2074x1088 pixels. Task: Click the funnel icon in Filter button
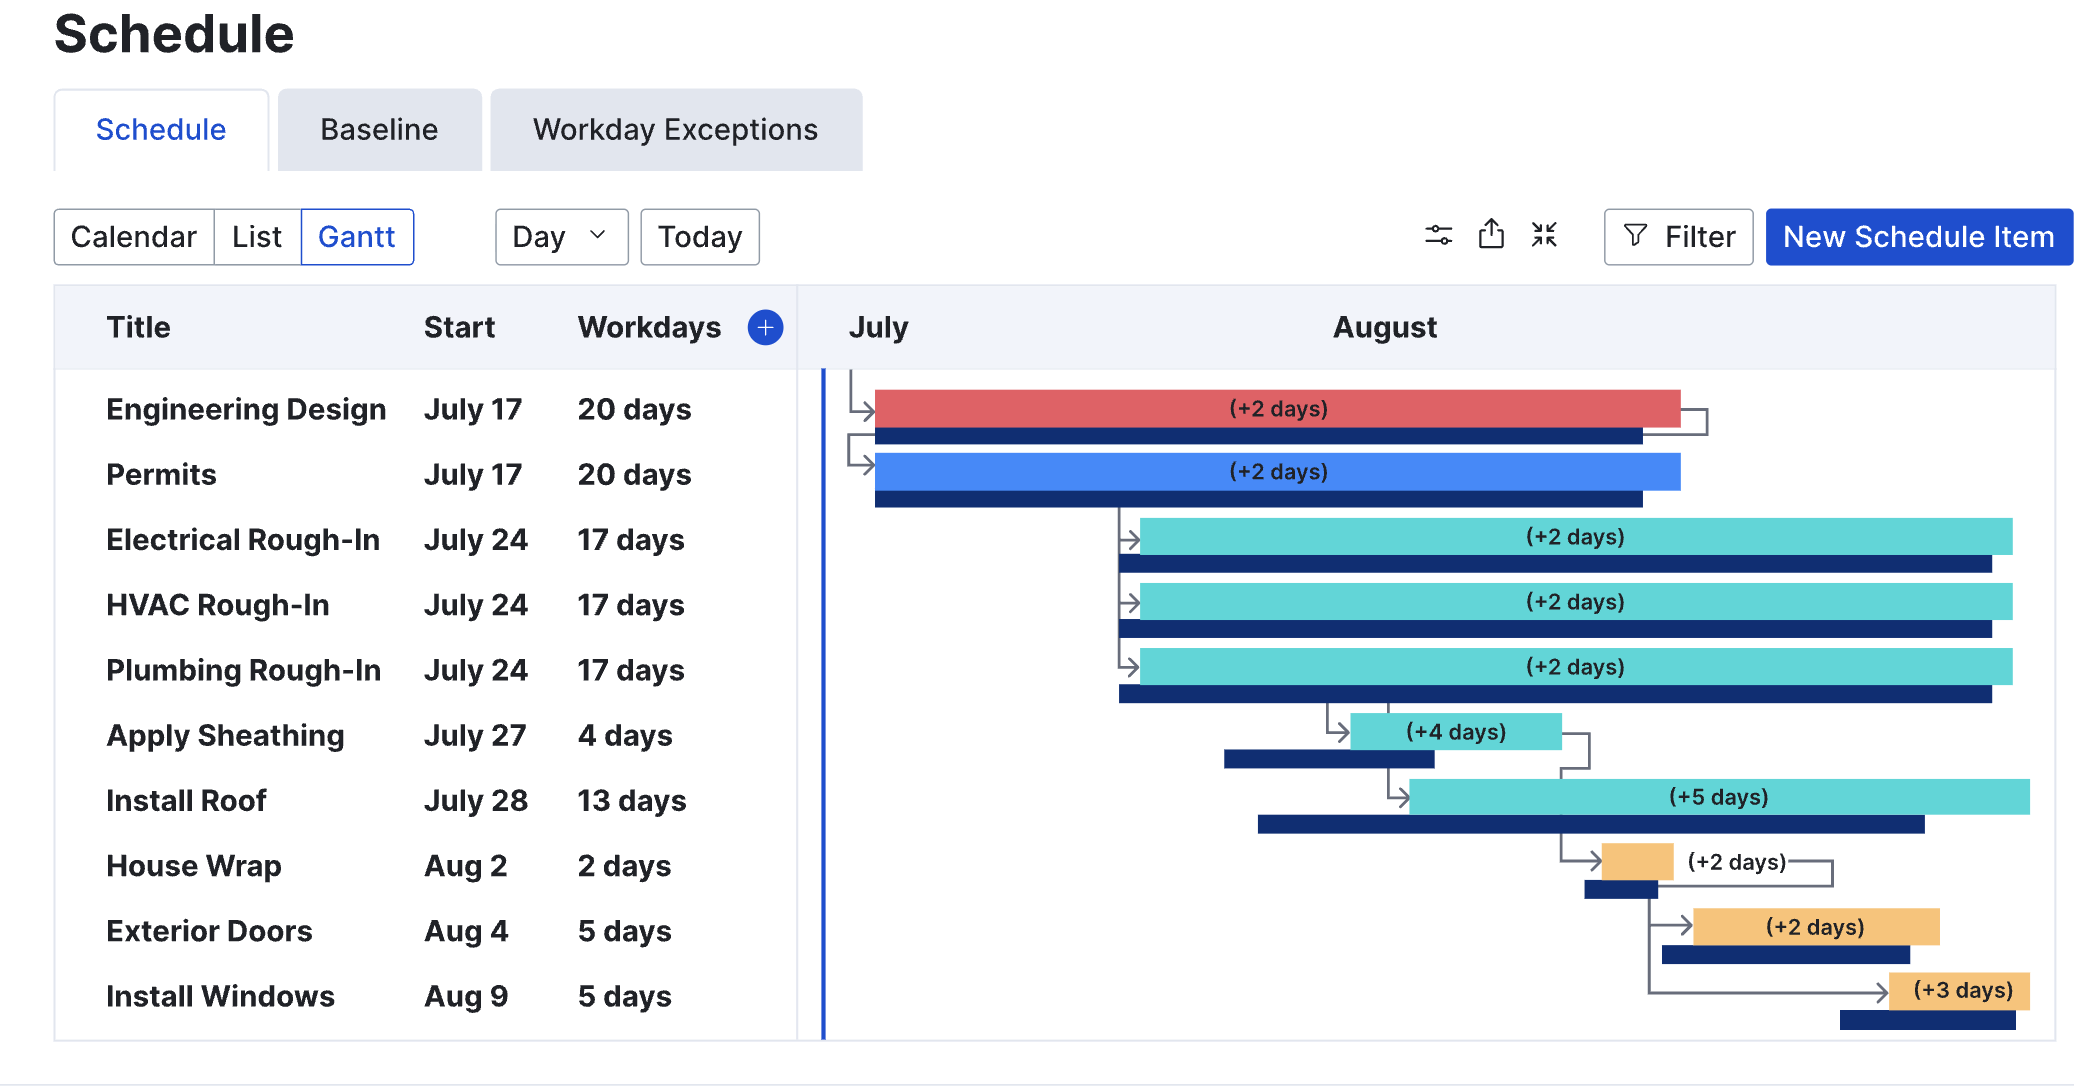pos(1636,236)
